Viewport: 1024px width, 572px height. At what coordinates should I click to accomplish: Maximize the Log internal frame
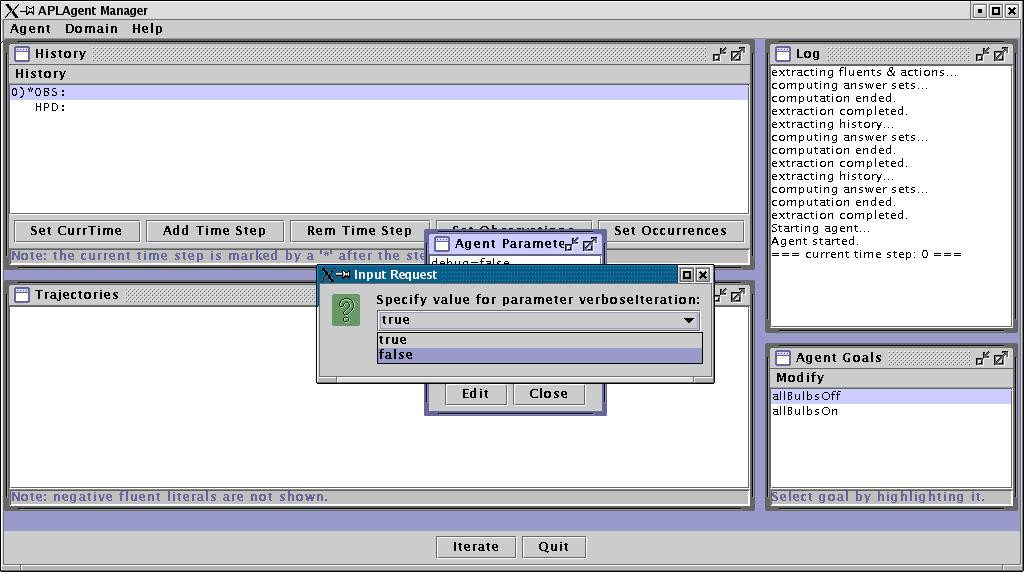pos(1000,54)
